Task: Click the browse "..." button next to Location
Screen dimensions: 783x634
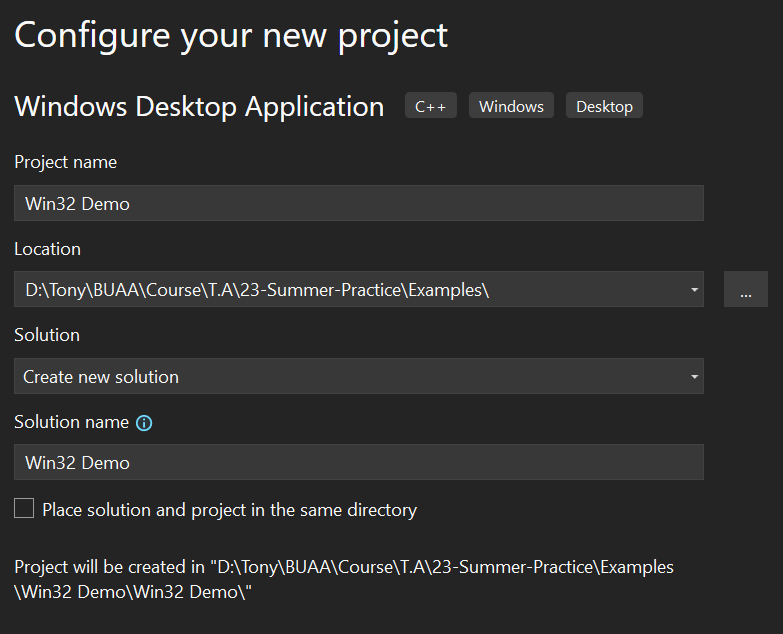Action: [x=745, y=290]
